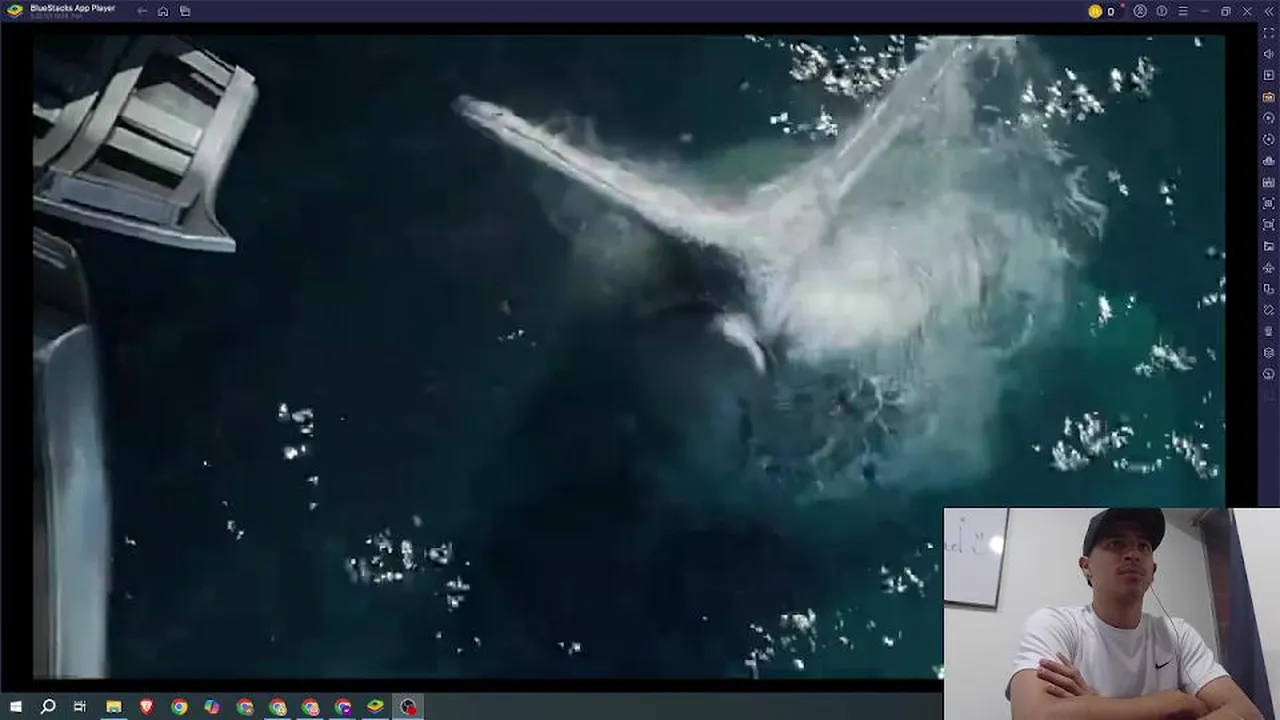The width and height of the screenshot is (1280, 720).
Task: Click the webcam overlay of the man
Action: (x=1111, y=614)
